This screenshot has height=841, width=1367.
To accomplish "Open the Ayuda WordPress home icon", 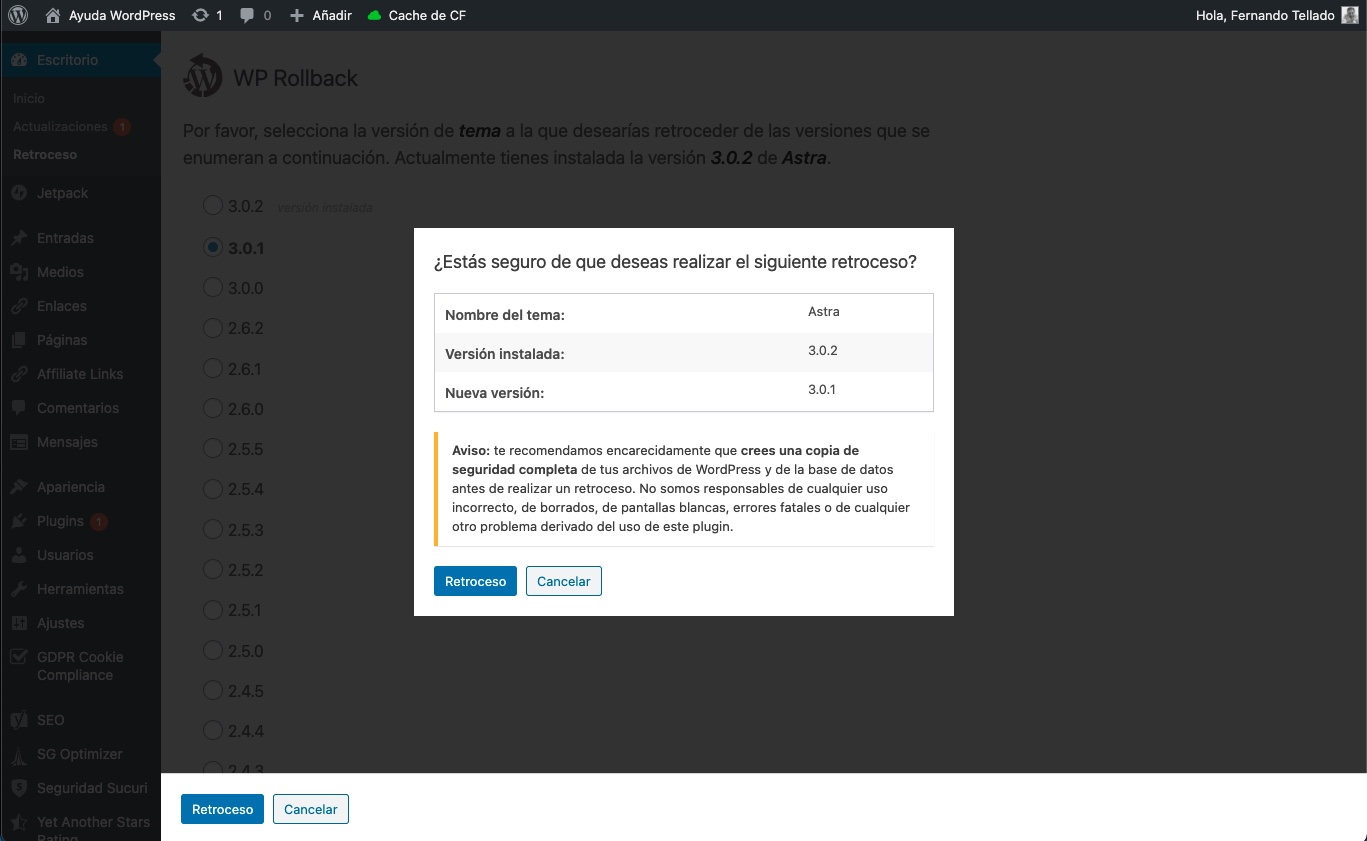I will 53,15.
